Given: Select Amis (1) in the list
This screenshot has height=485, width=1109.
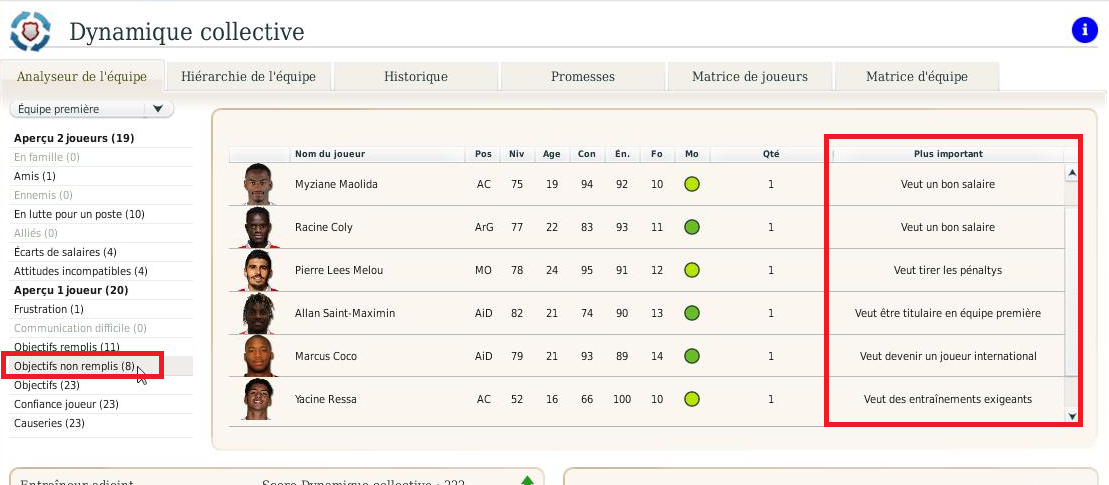Looking at the screenshot, I should 35,176.
